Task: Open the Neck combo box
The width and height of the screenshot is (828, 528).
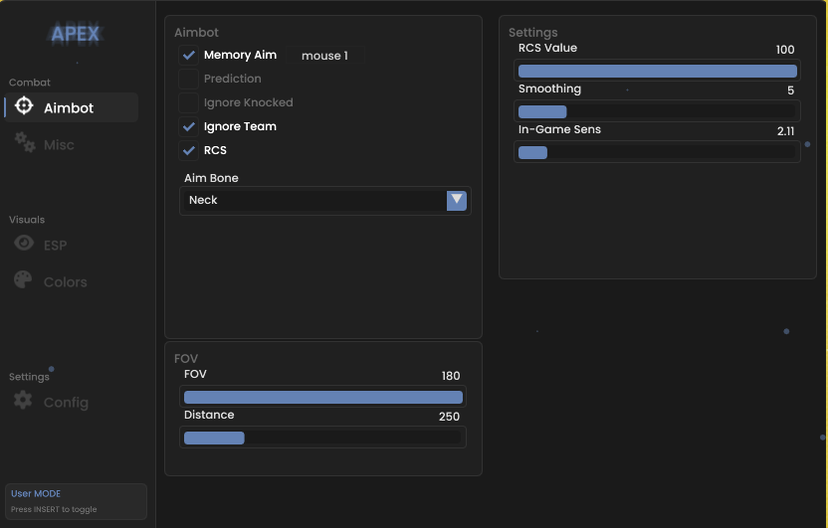Action: tap(315, 200)
